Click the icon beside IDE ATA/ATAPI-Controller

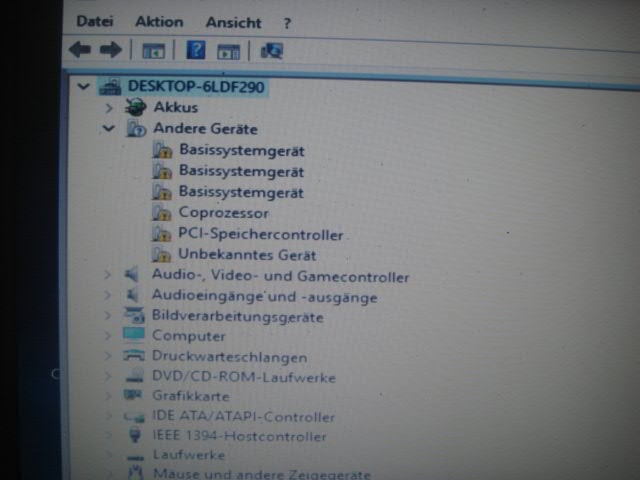tap(134, 416)
